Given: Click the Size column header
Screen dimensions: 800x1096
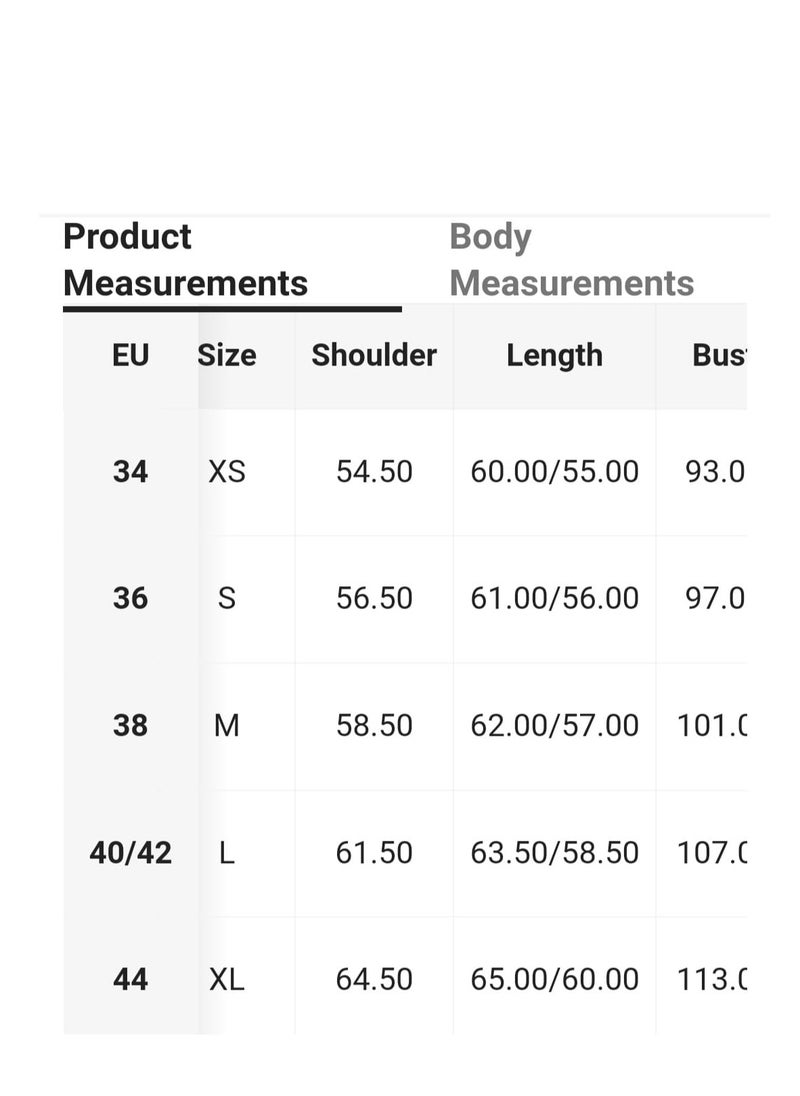Looking at the screenshot, I should pos(227,355).
